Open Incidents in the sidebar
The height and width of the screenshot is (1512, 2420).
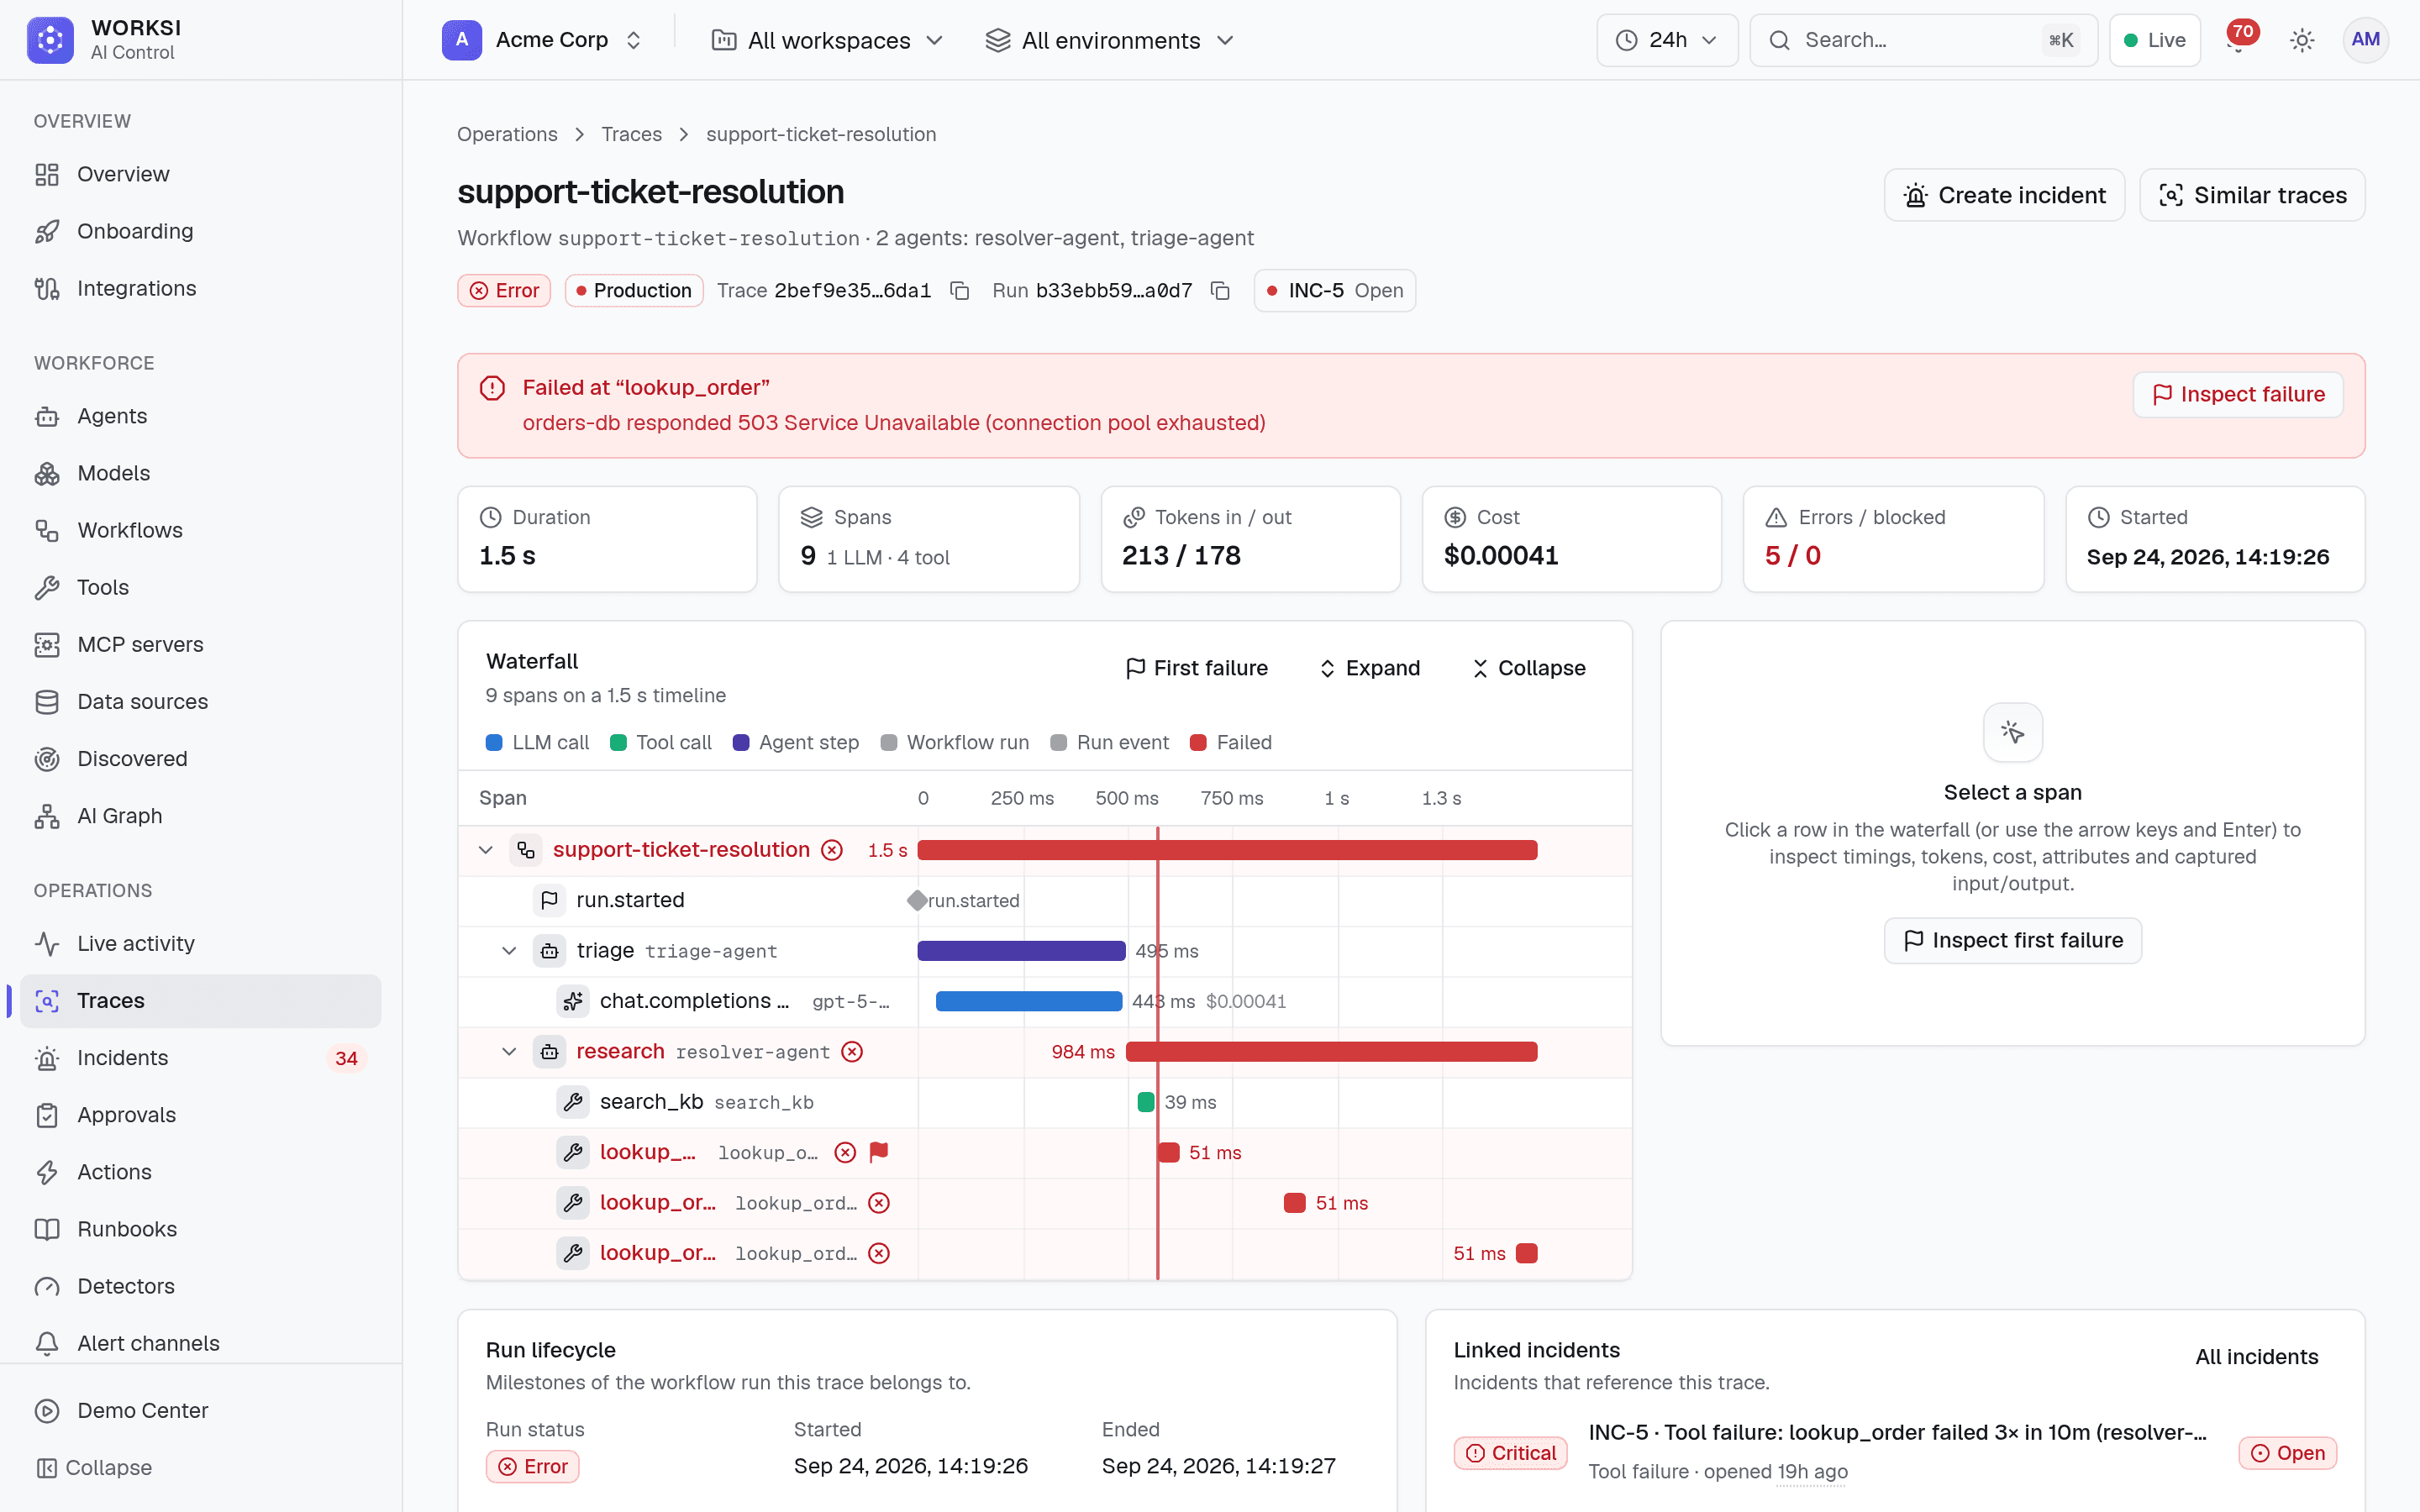click(x=200, y=1058)
